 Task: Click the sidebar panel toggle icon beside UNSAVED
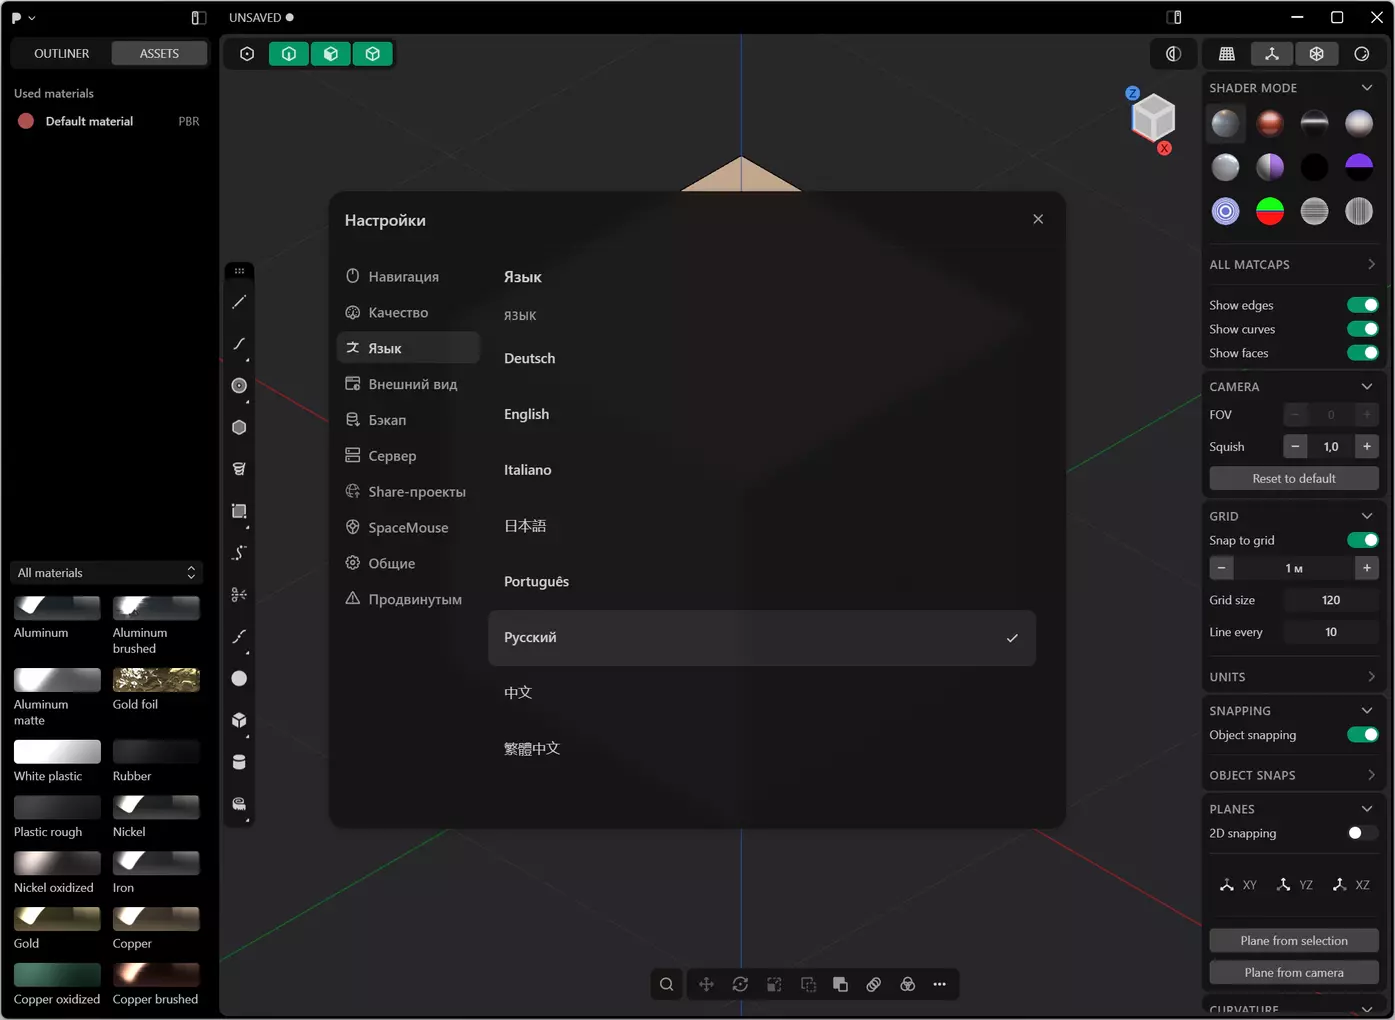pyautogui.click(x=198, y=18)
